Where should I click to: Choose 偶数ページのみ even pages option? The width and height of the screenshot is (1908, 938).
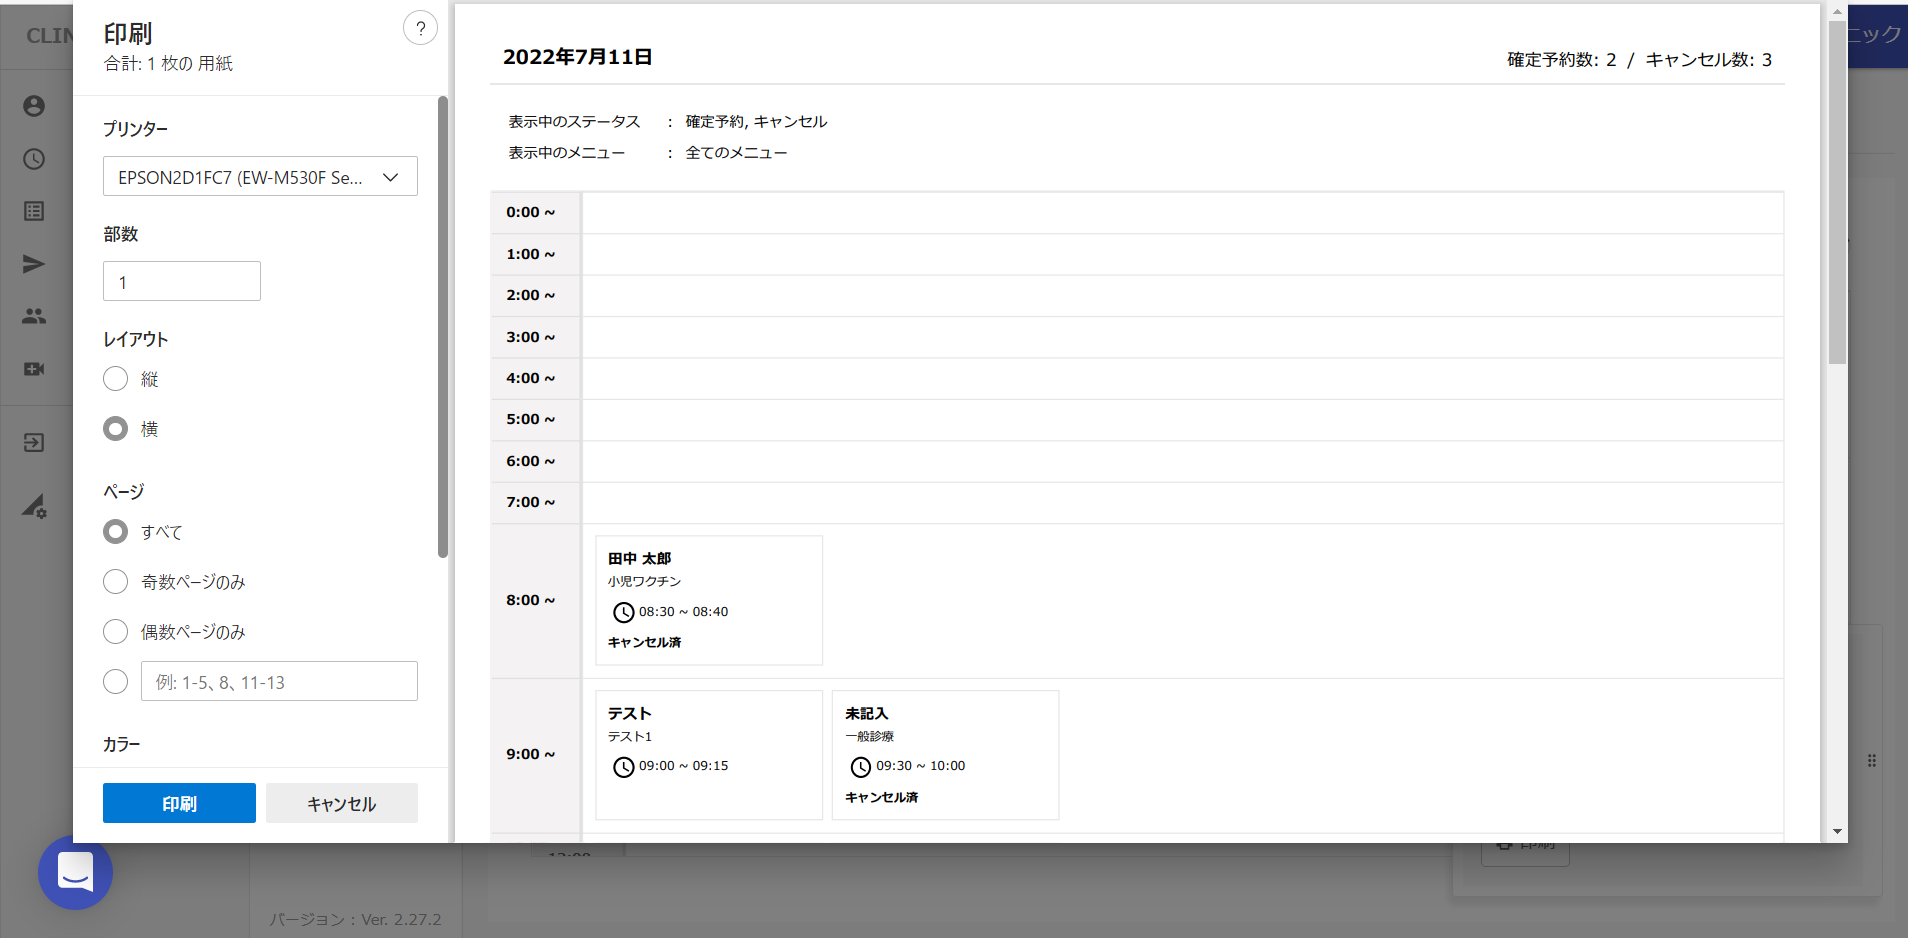click(x=116, y=632)
